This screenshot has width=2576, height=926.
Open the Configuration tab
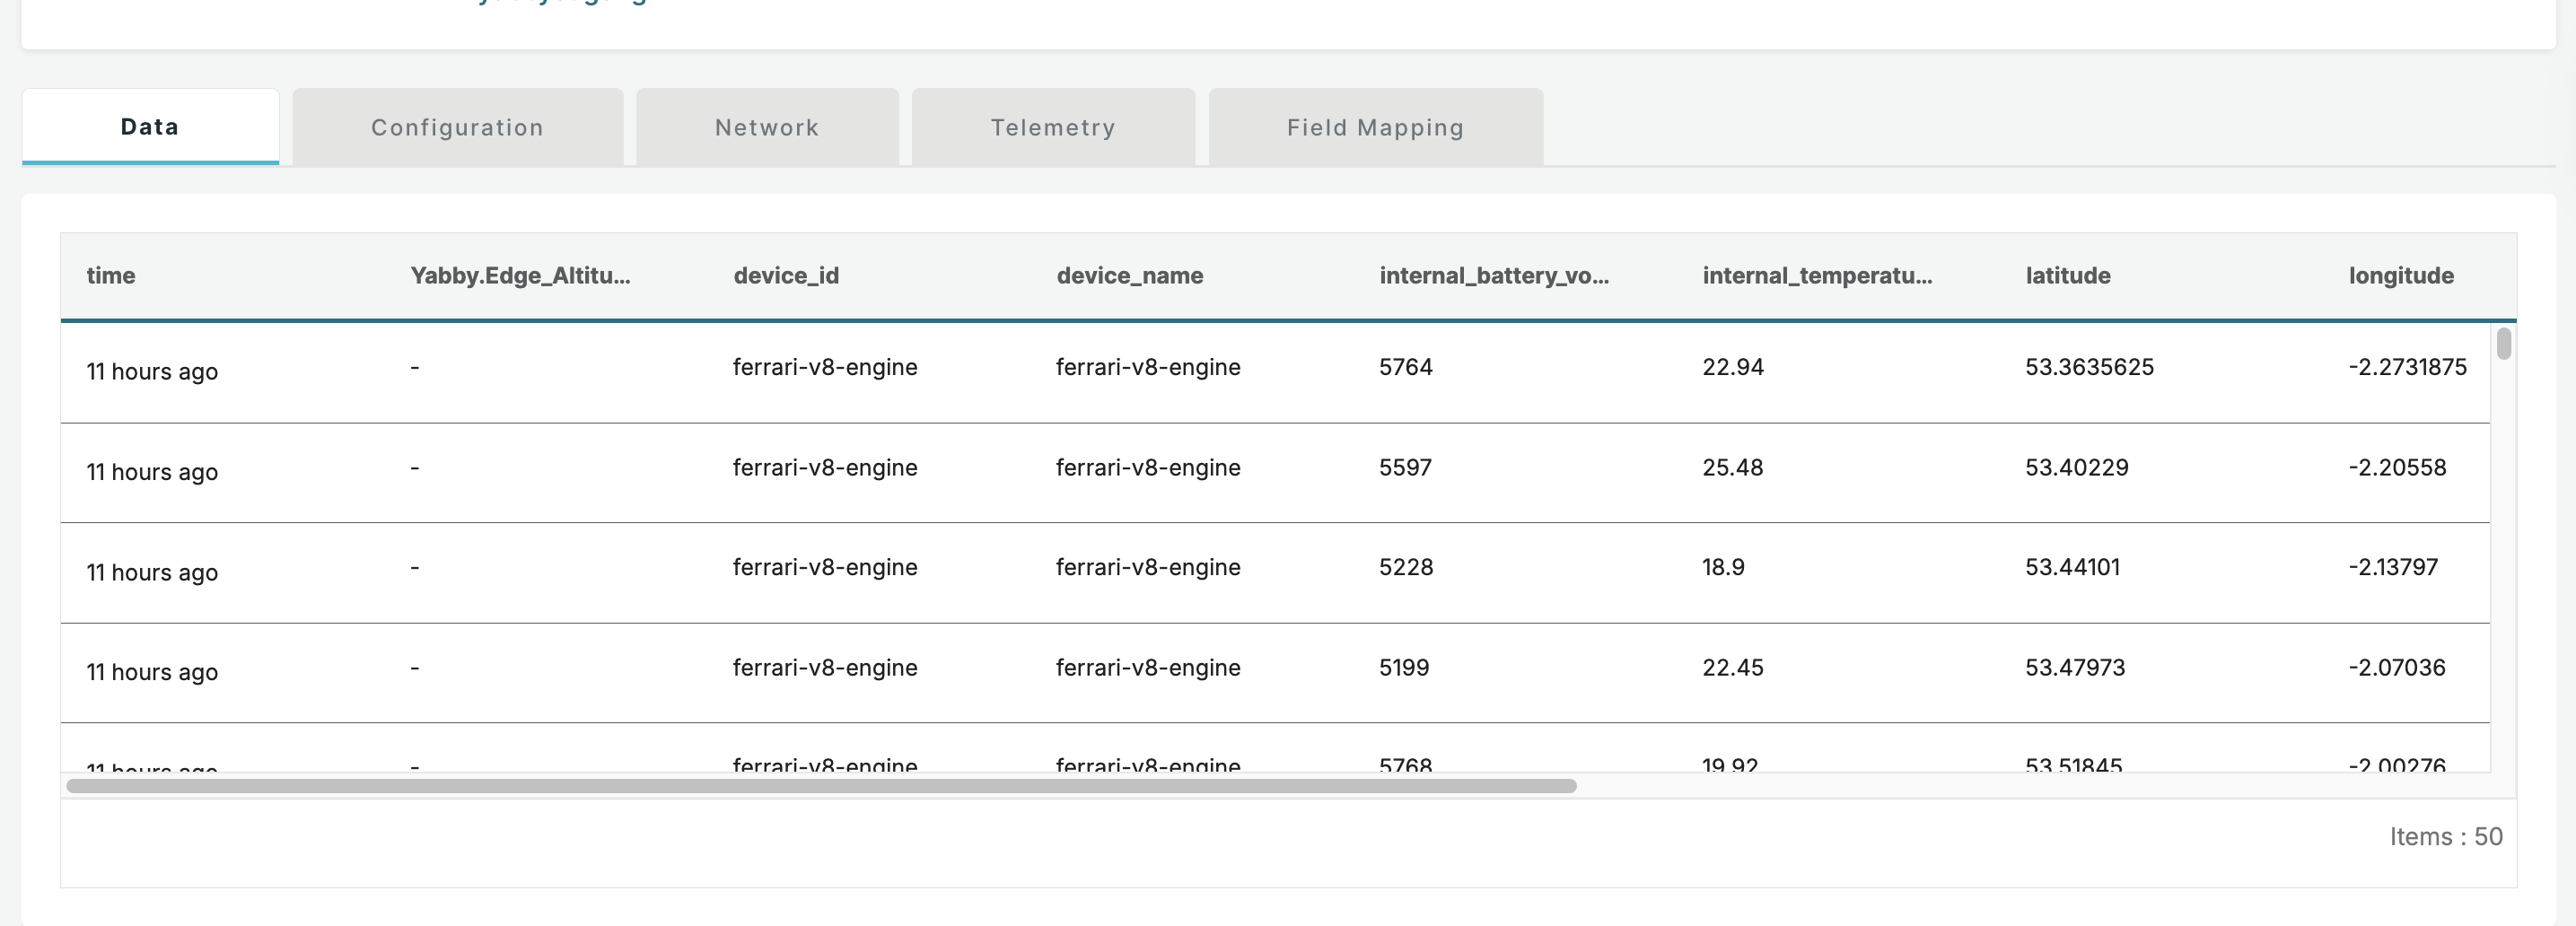tap(457, 128)
